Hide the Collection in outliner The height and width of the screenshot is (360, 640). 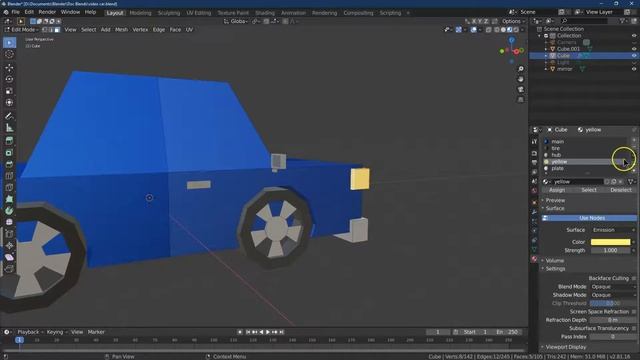[634, 36]
